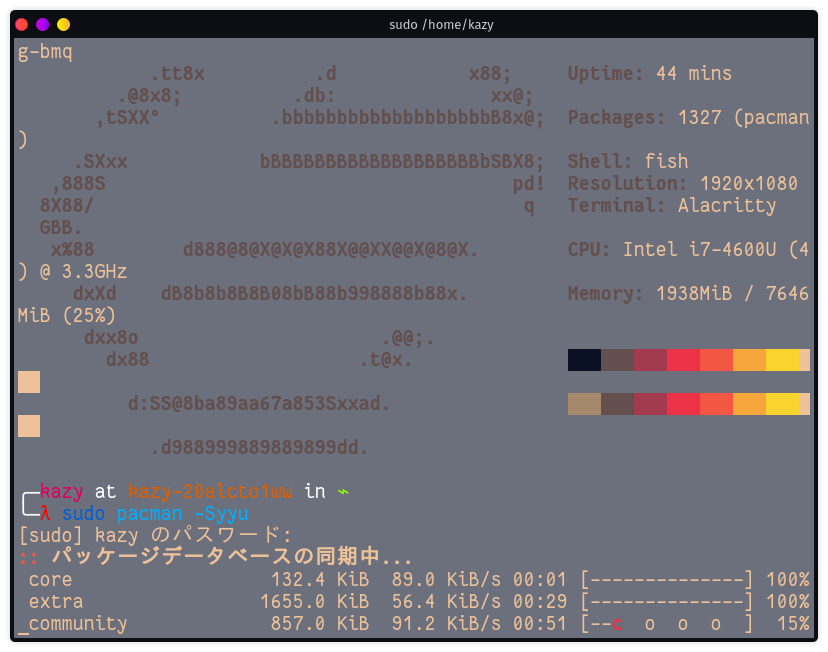Click the 'Uptime:' label

click(x=606, y=74)
